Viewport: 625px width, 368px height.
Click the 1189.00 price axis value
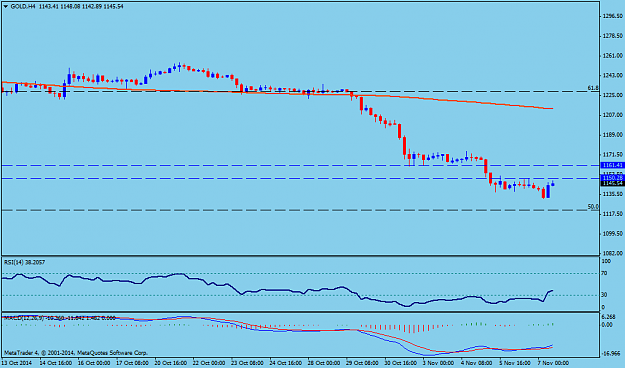613,135
